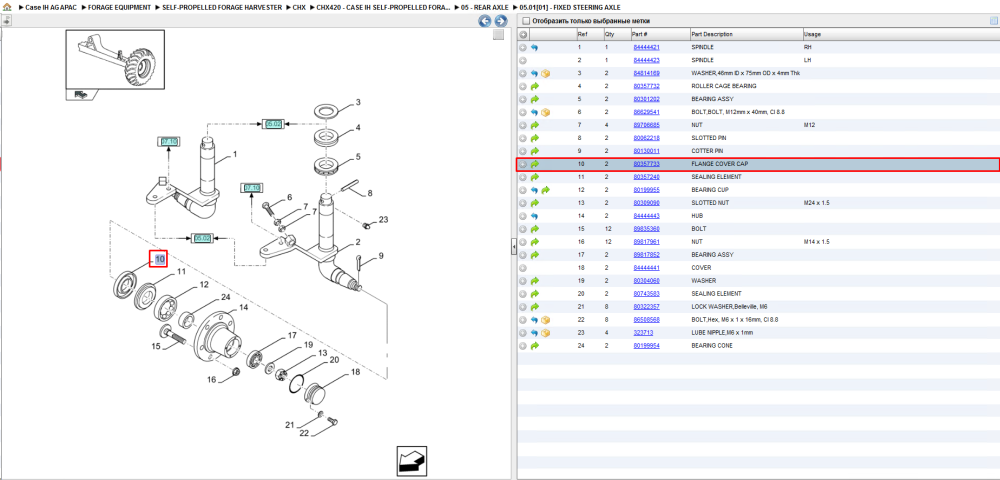Viewport: 1000px width, 480px height.
Task: Open part number link 80357733
Action: [x=646, y=164]
